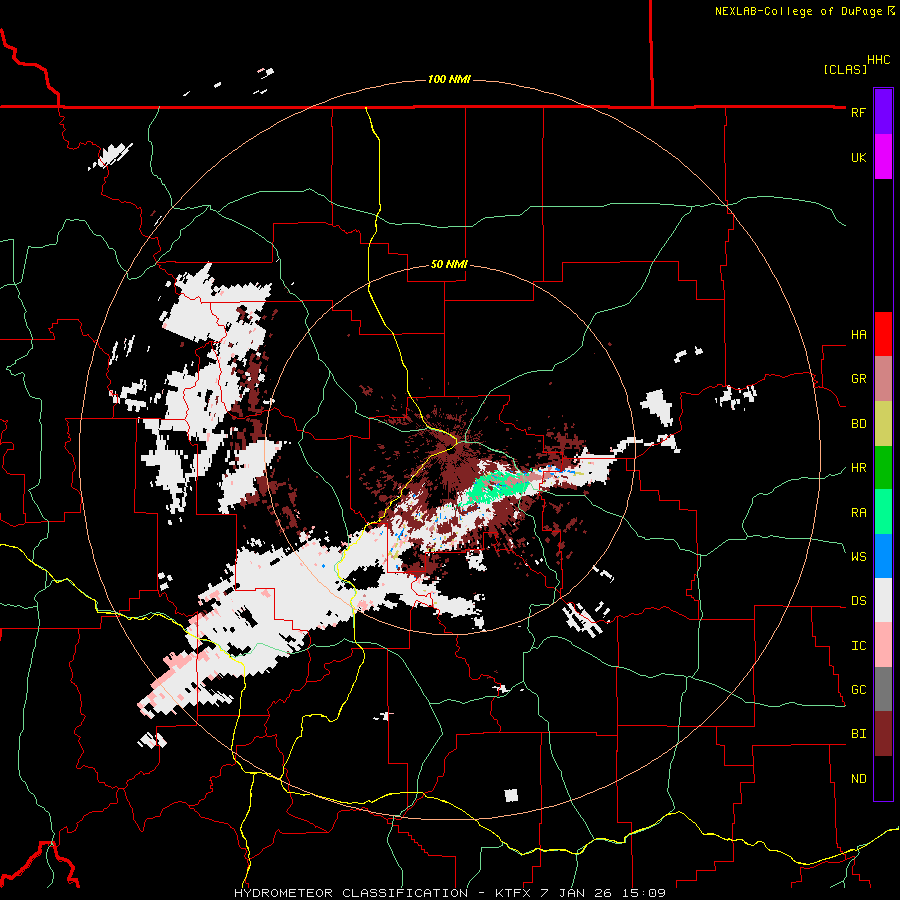Viewport: 900px width, 900px height.
Task: Click the HA legend label
Action: click(858, 335)
